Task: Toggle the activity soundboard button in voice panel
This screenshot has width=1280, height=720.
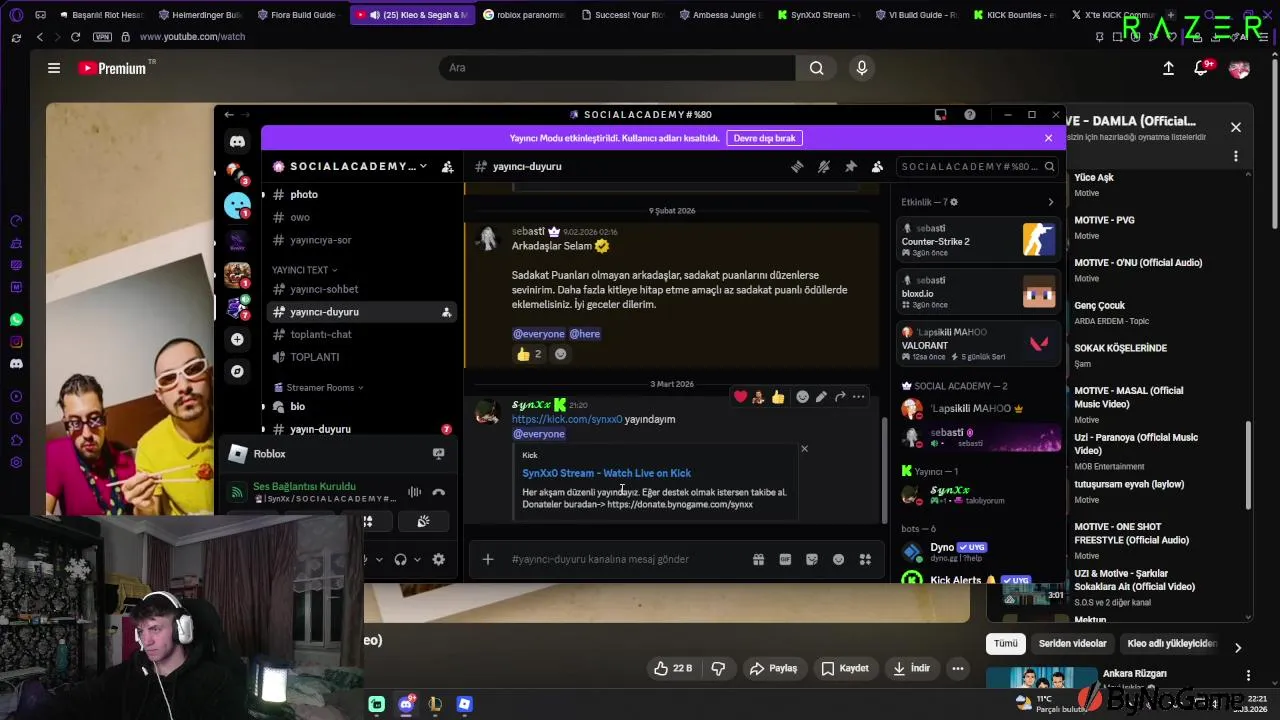Action: [x=423, y=521]
